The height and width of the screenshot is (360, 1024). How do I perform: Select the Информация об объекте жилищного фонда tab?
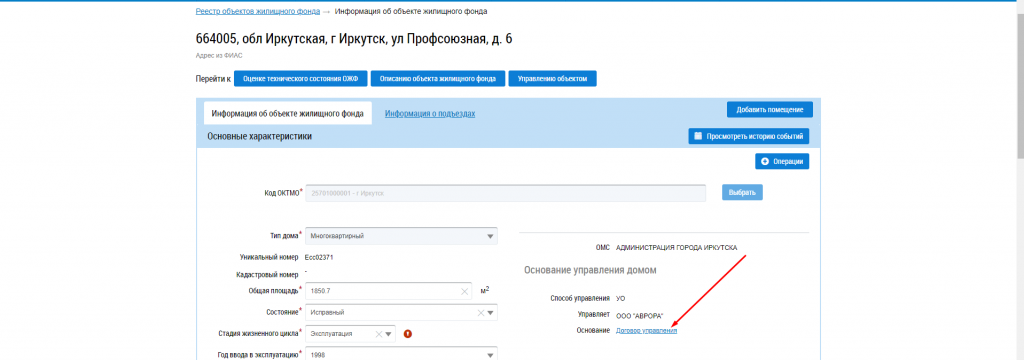[288, 113]
